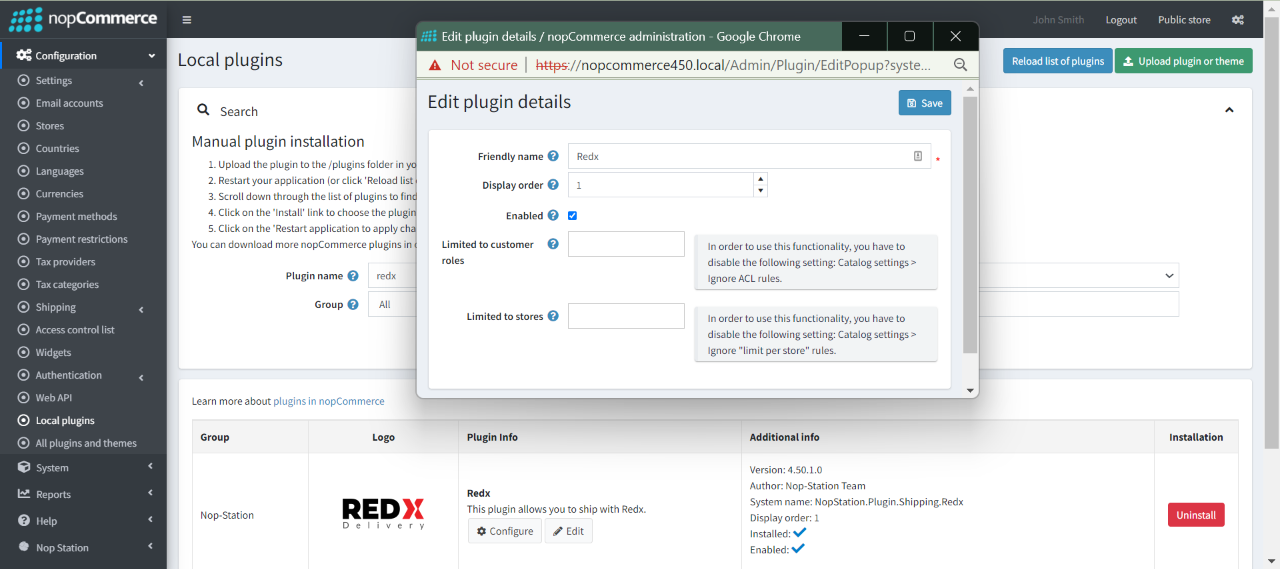This screenshot has height=569, width=1280.
Task: Save the plugin details
Action: click(925, 103)
